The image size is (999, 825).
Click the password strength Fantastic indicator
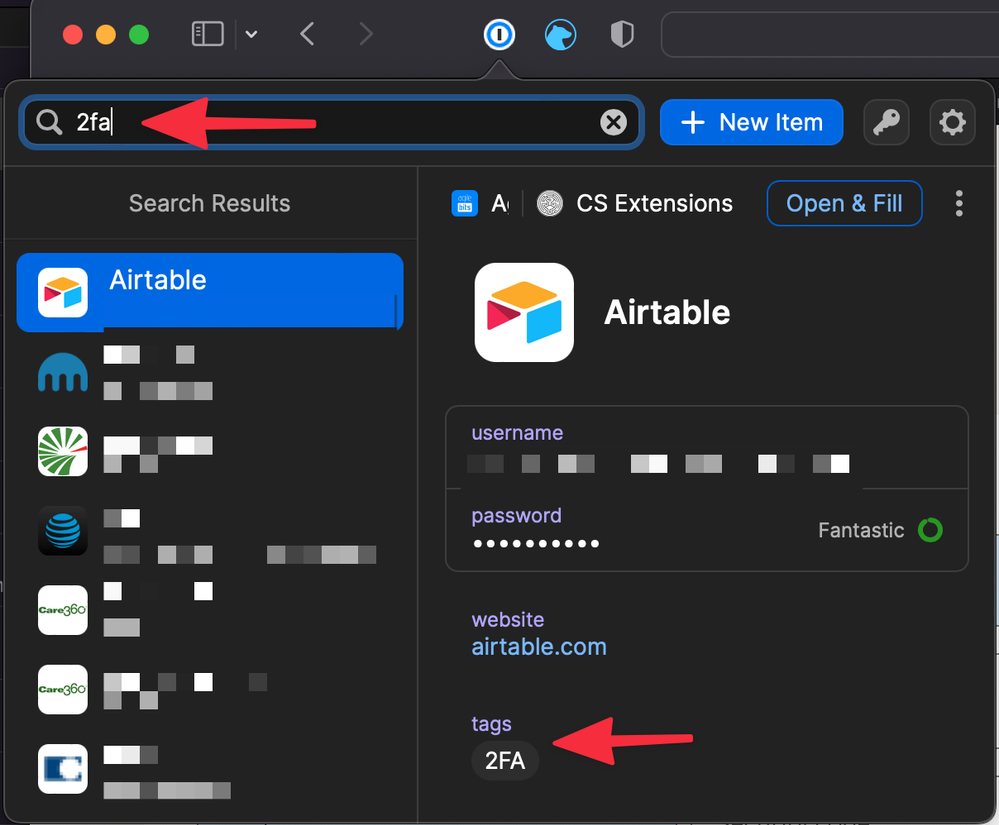click(x=879, y=530)
